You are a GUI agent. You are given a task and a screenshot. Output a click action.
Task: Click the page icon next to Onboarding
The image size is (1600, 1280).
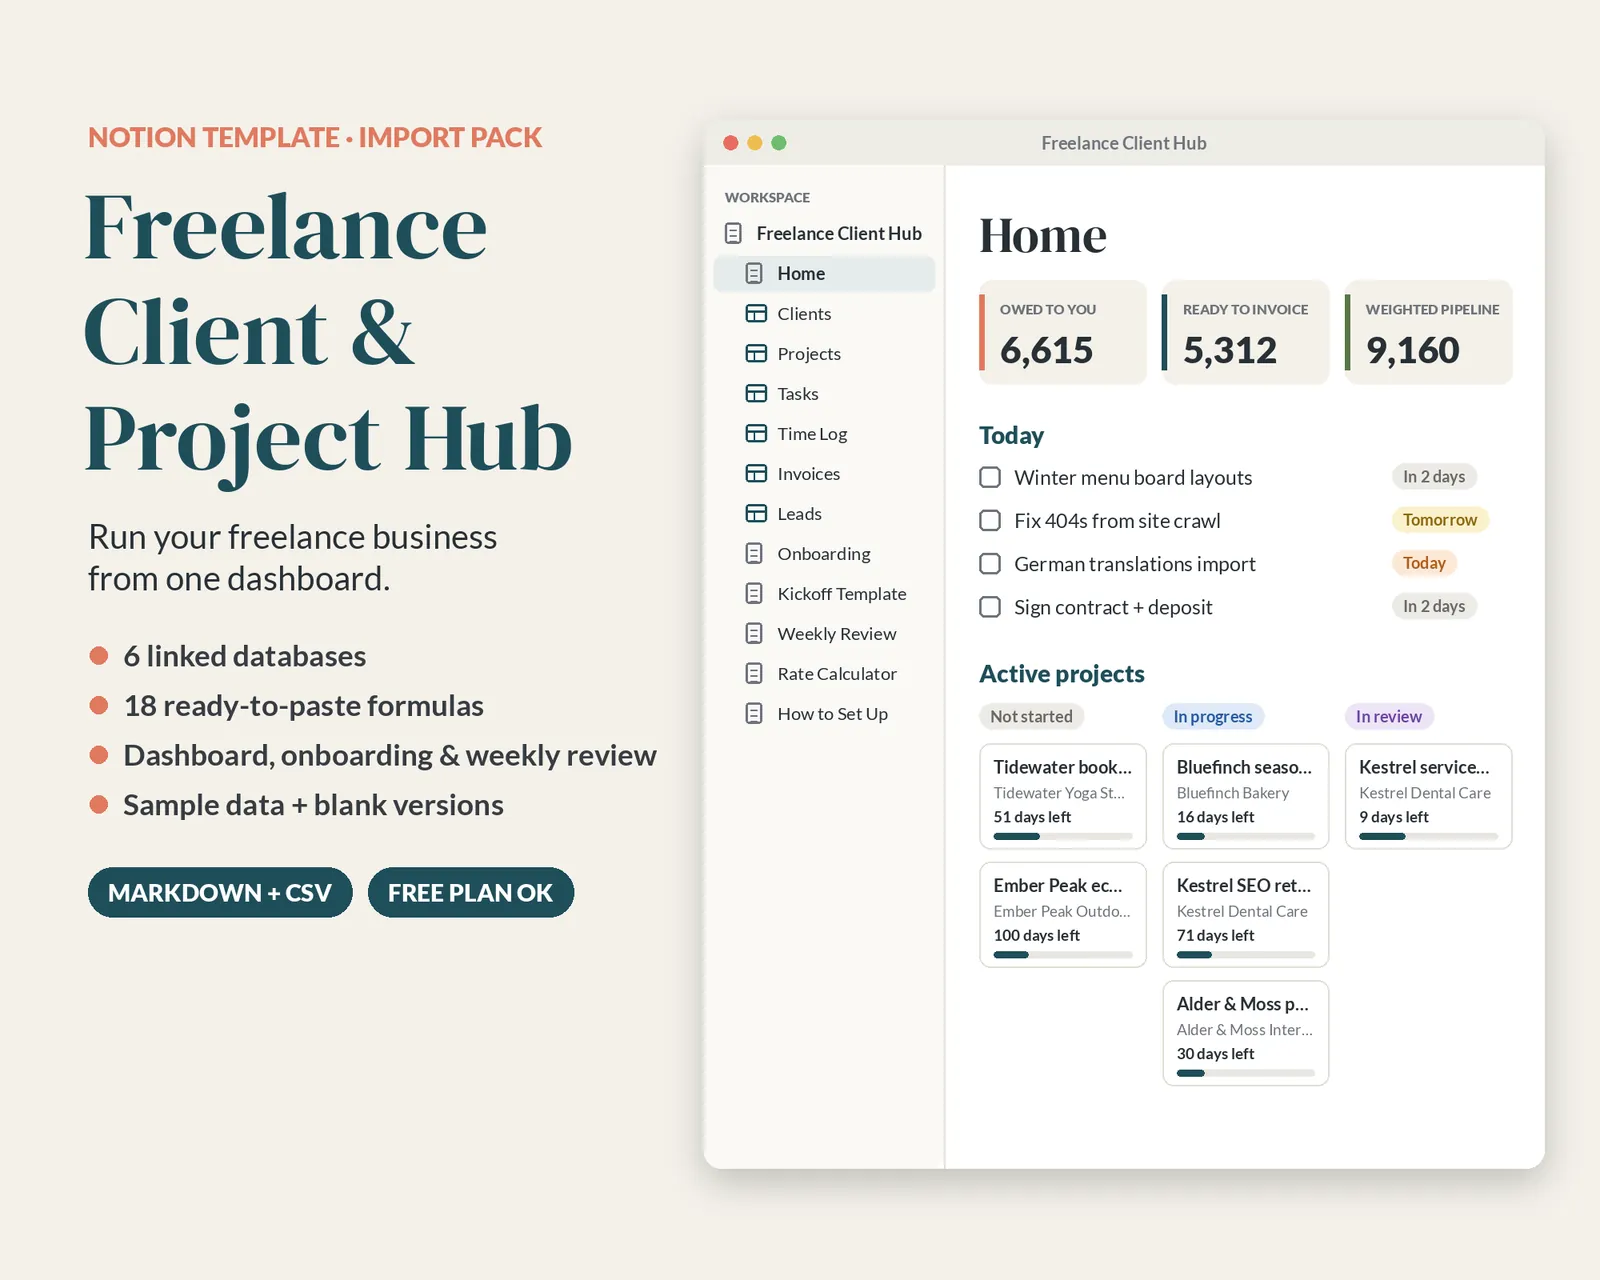pos(754,553)
